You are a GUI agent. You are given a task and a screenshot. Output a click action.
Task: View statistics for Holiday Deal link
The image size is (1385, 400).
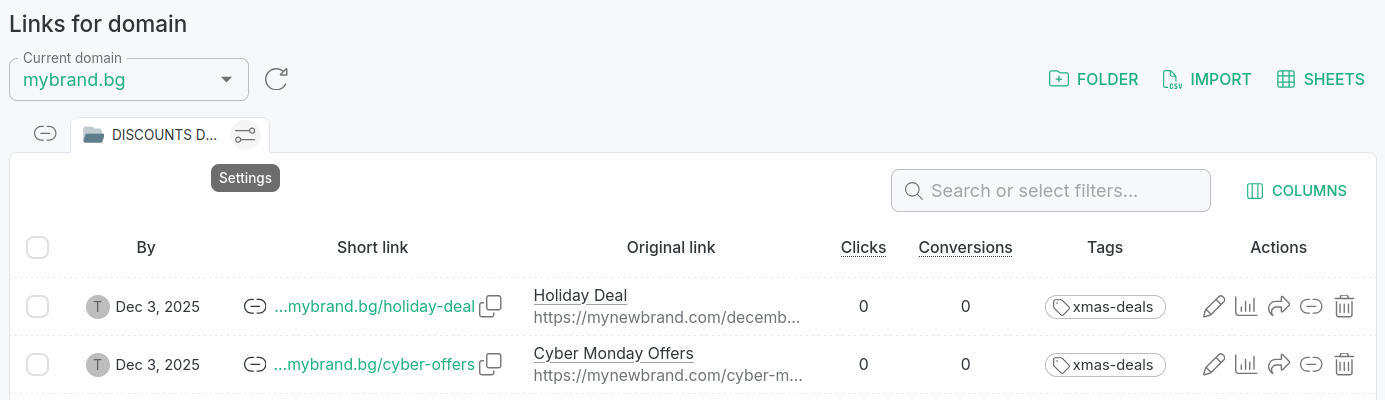pos(1245,307)
